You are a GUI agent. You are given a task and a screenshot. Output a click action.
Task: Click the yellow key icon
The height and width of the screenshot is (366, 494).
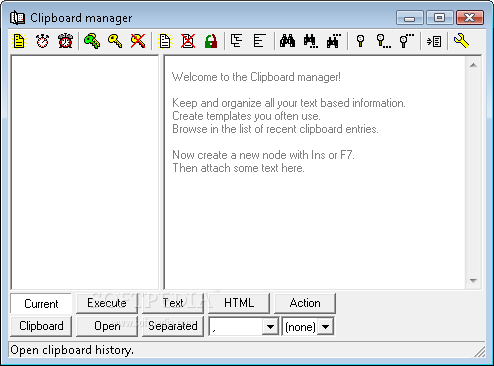pos(115,41)
